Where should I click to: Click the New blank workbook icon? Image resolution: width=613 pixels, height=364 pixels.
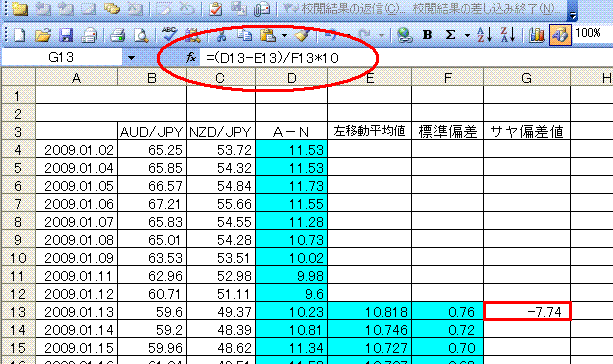pyautogui.click(x=19, y=36)
